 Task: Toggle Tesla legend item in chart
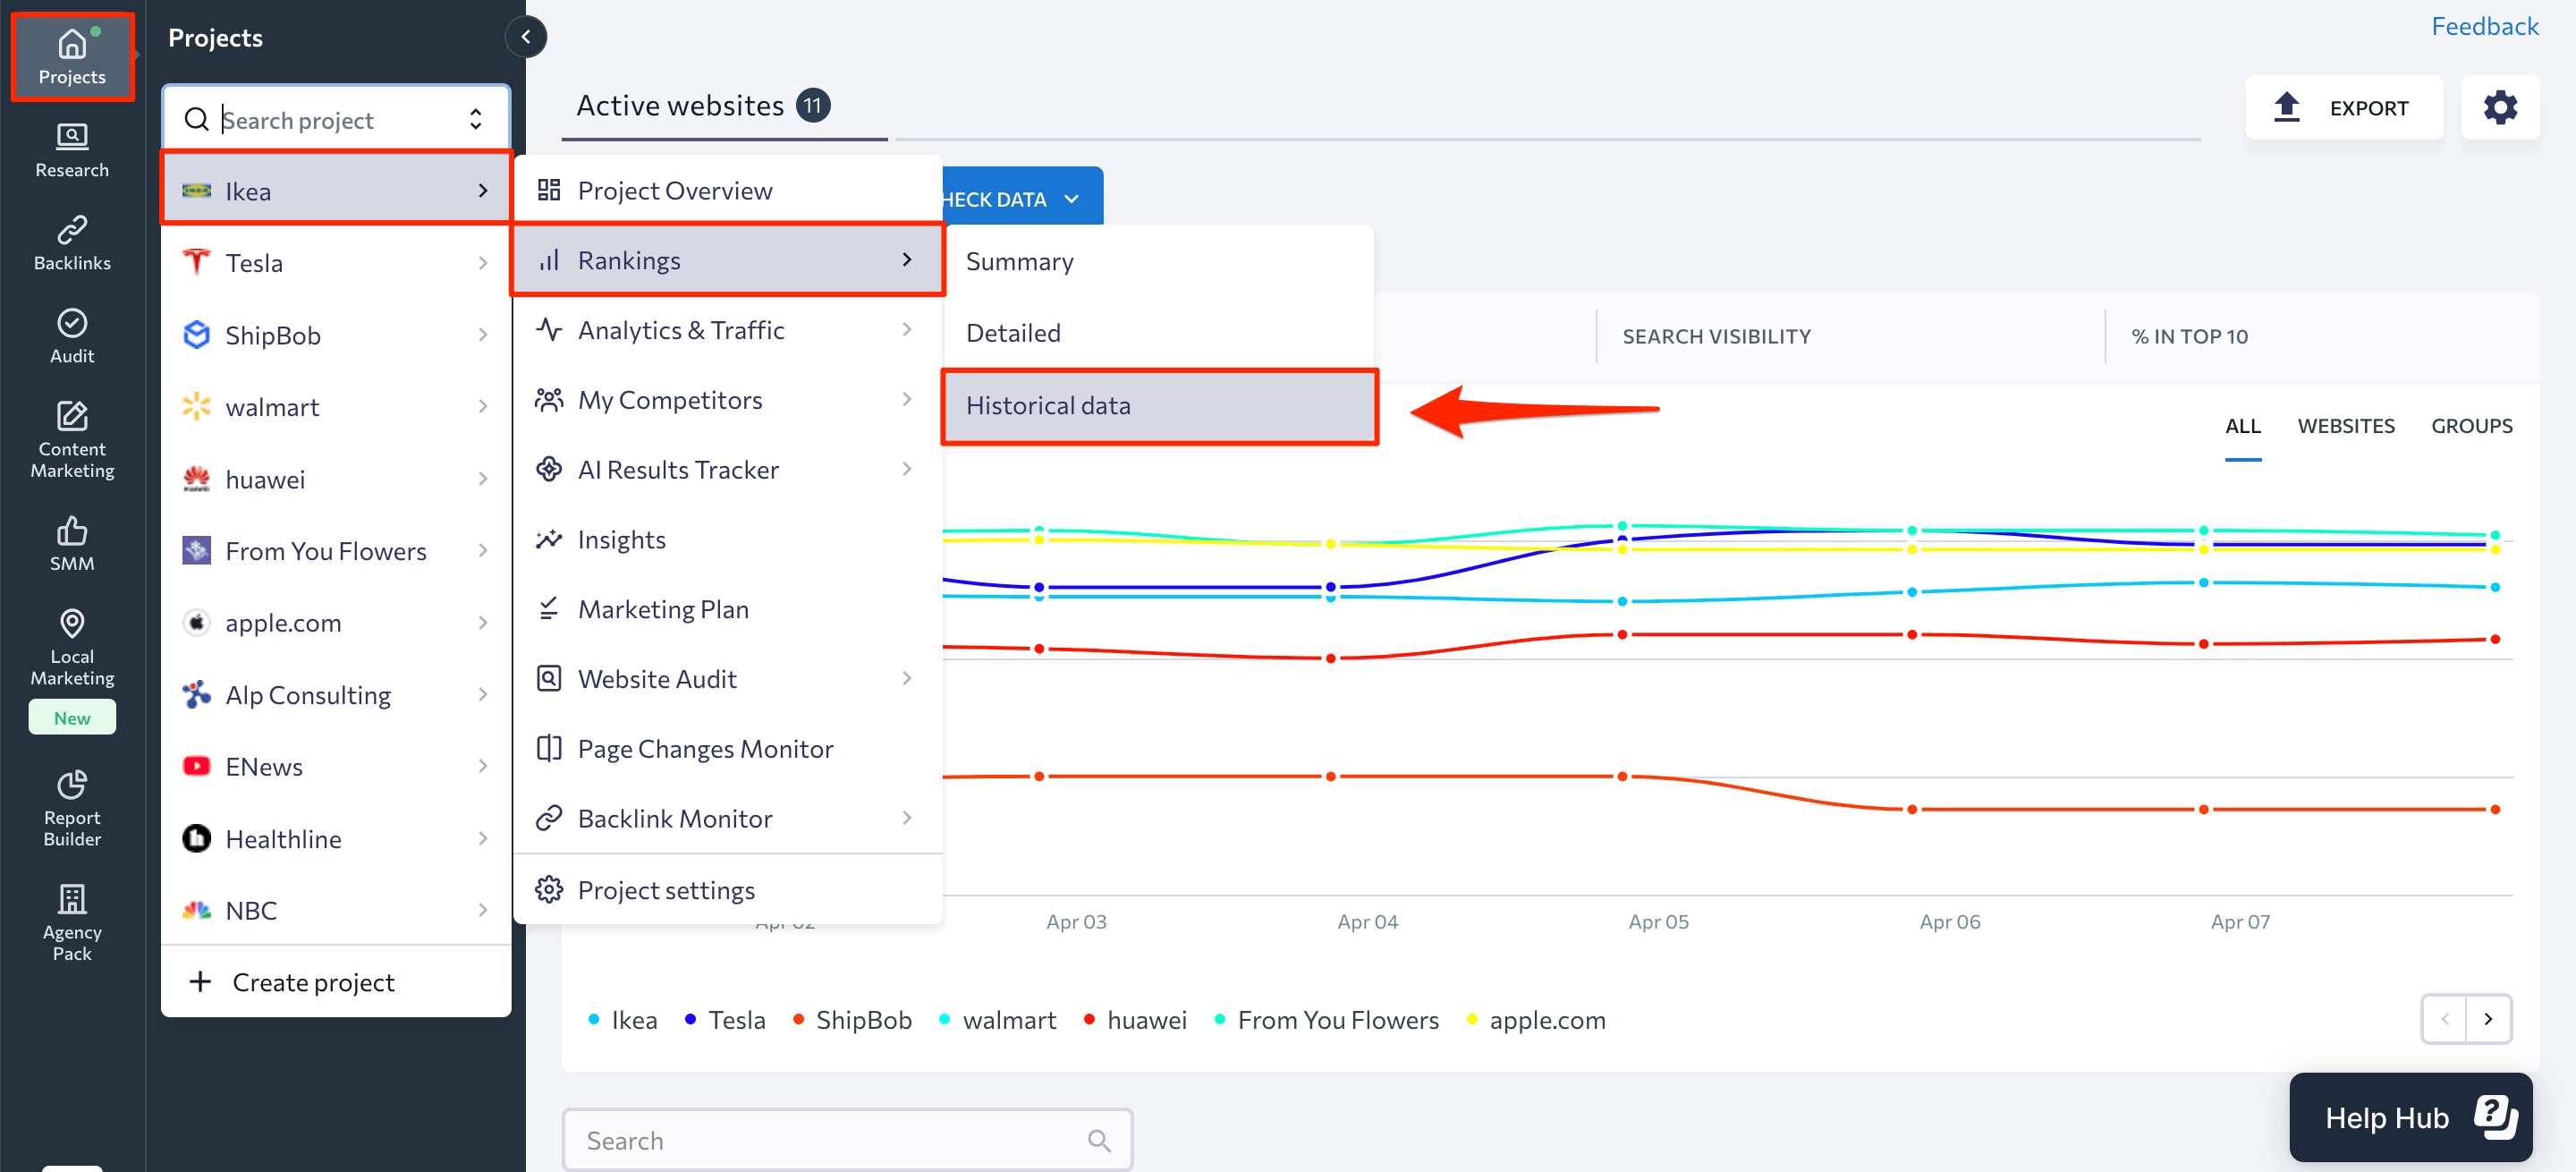pyautogui.click(x=736, y=1020)
